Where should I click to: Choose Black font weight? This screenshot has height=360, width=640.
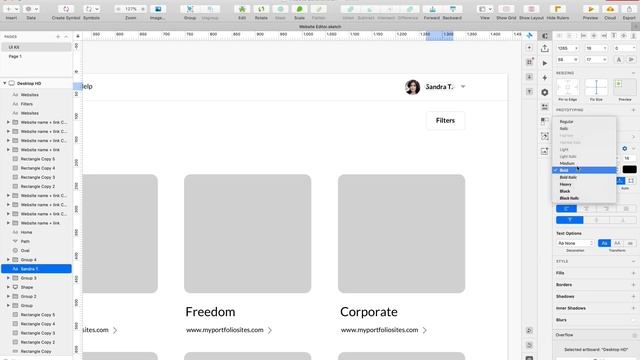coord(584,191)
